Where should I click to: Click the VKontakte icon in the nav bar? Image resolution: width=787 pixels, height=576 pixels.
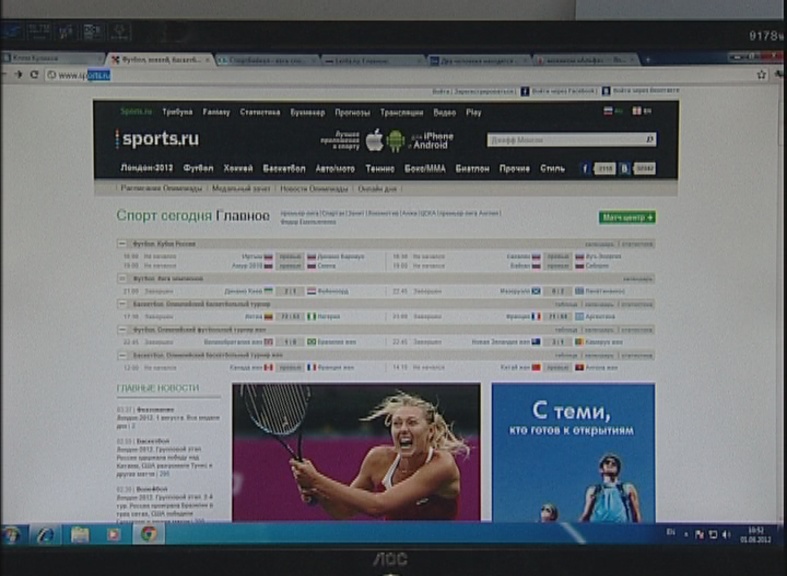(624, 169)
